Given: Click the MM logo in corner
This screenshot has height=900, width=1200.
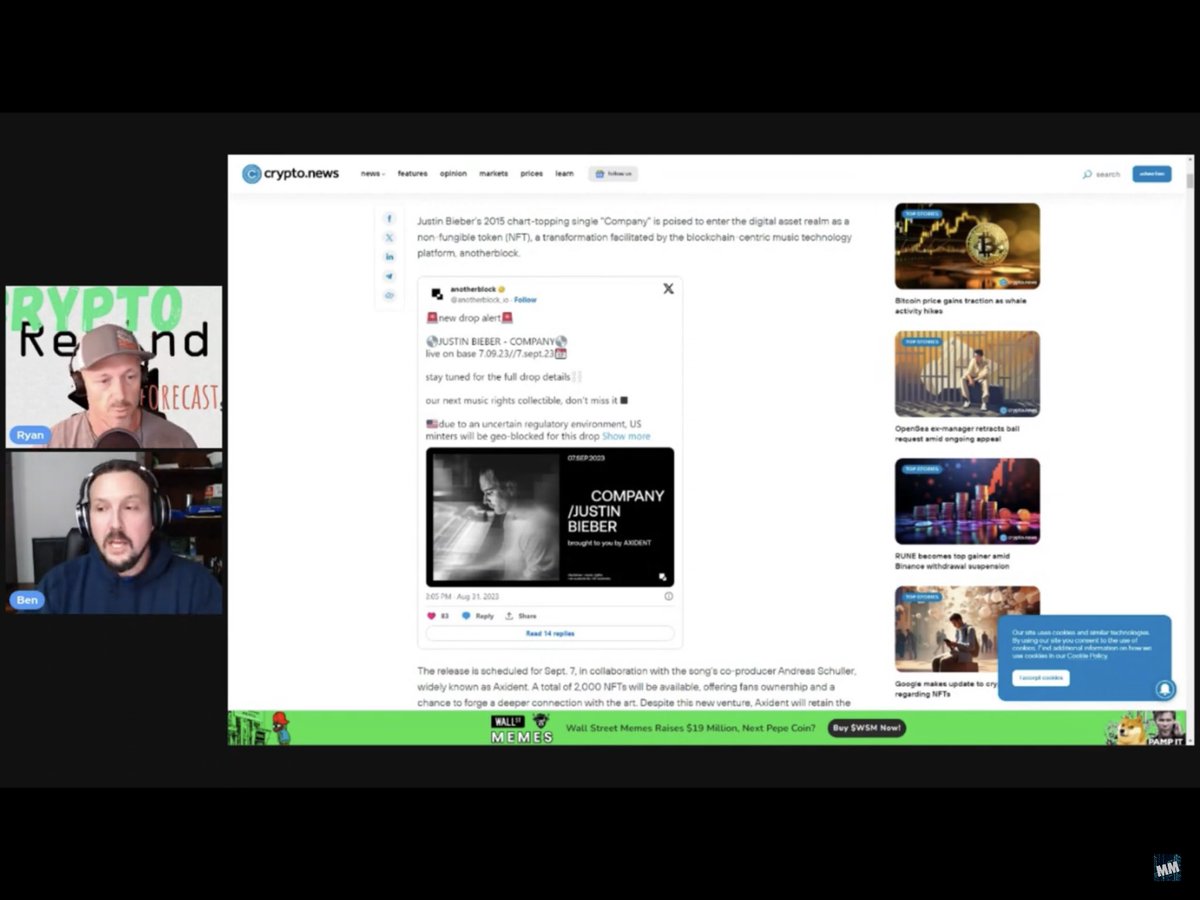Looking at the screenshot, I should (x=1168, y=869).
